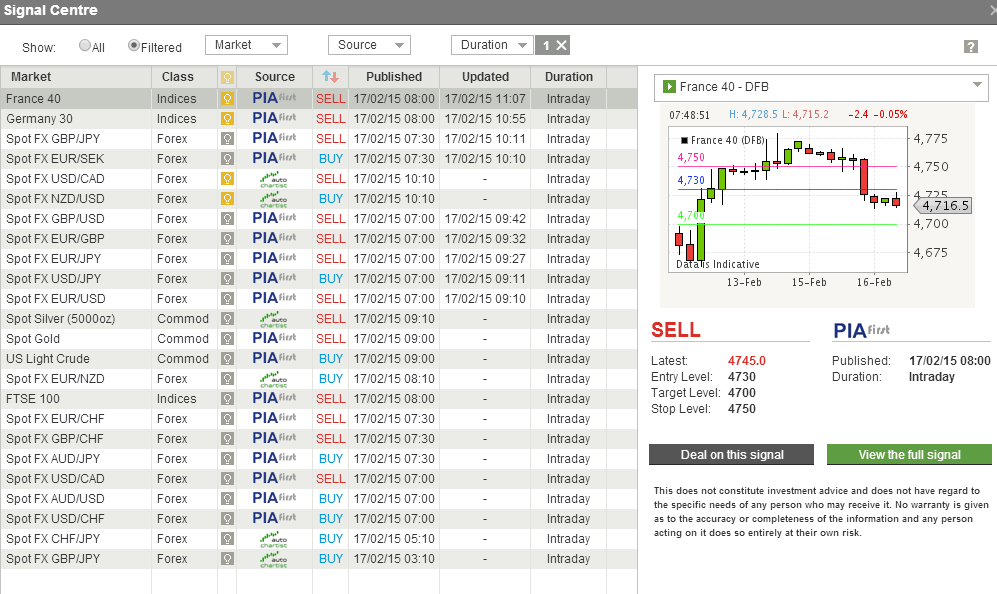Viewport: 997px width, 594px height.
Task: Click the lightbulb icon in Spot Gold row
Action: click(x=227, y=339)
